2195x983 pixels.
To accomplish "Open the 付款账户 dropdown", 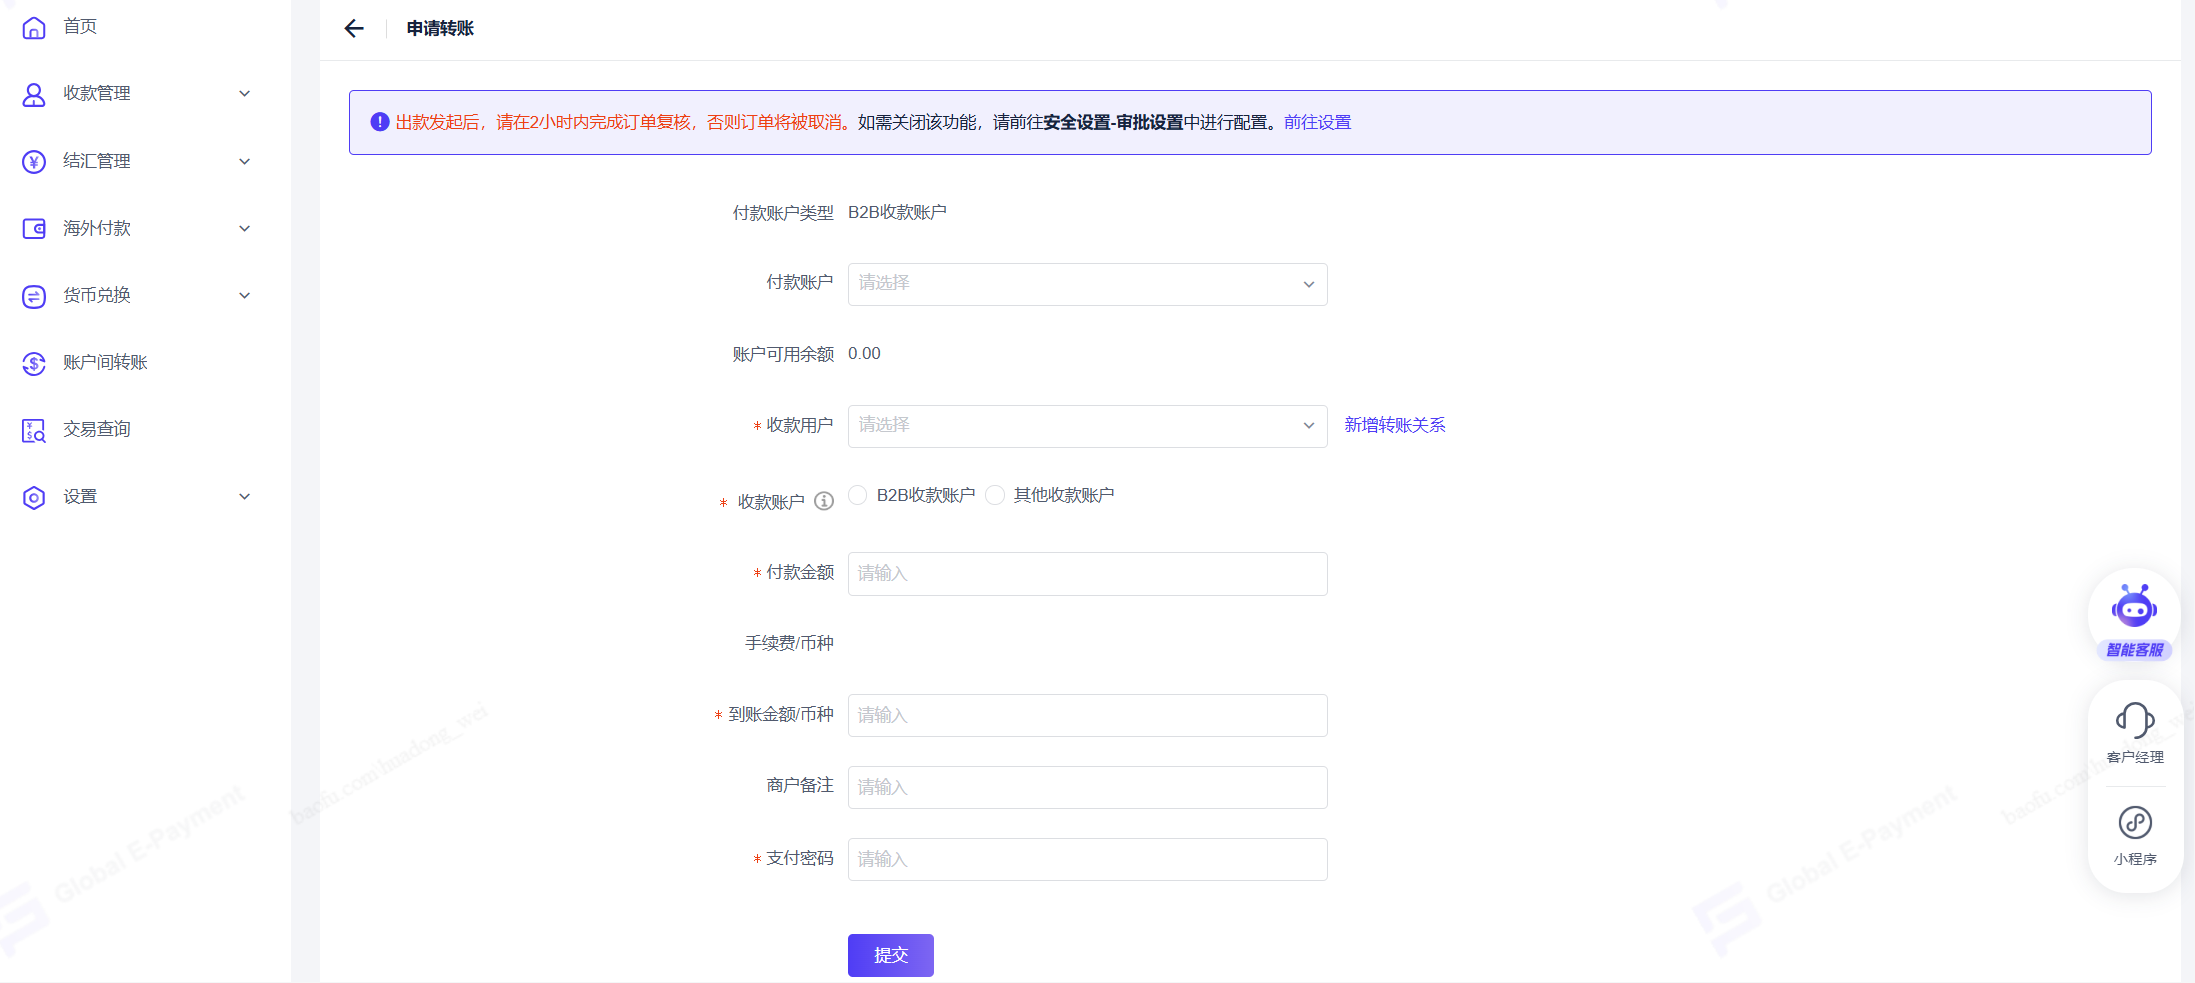I will click(1087, 284).
